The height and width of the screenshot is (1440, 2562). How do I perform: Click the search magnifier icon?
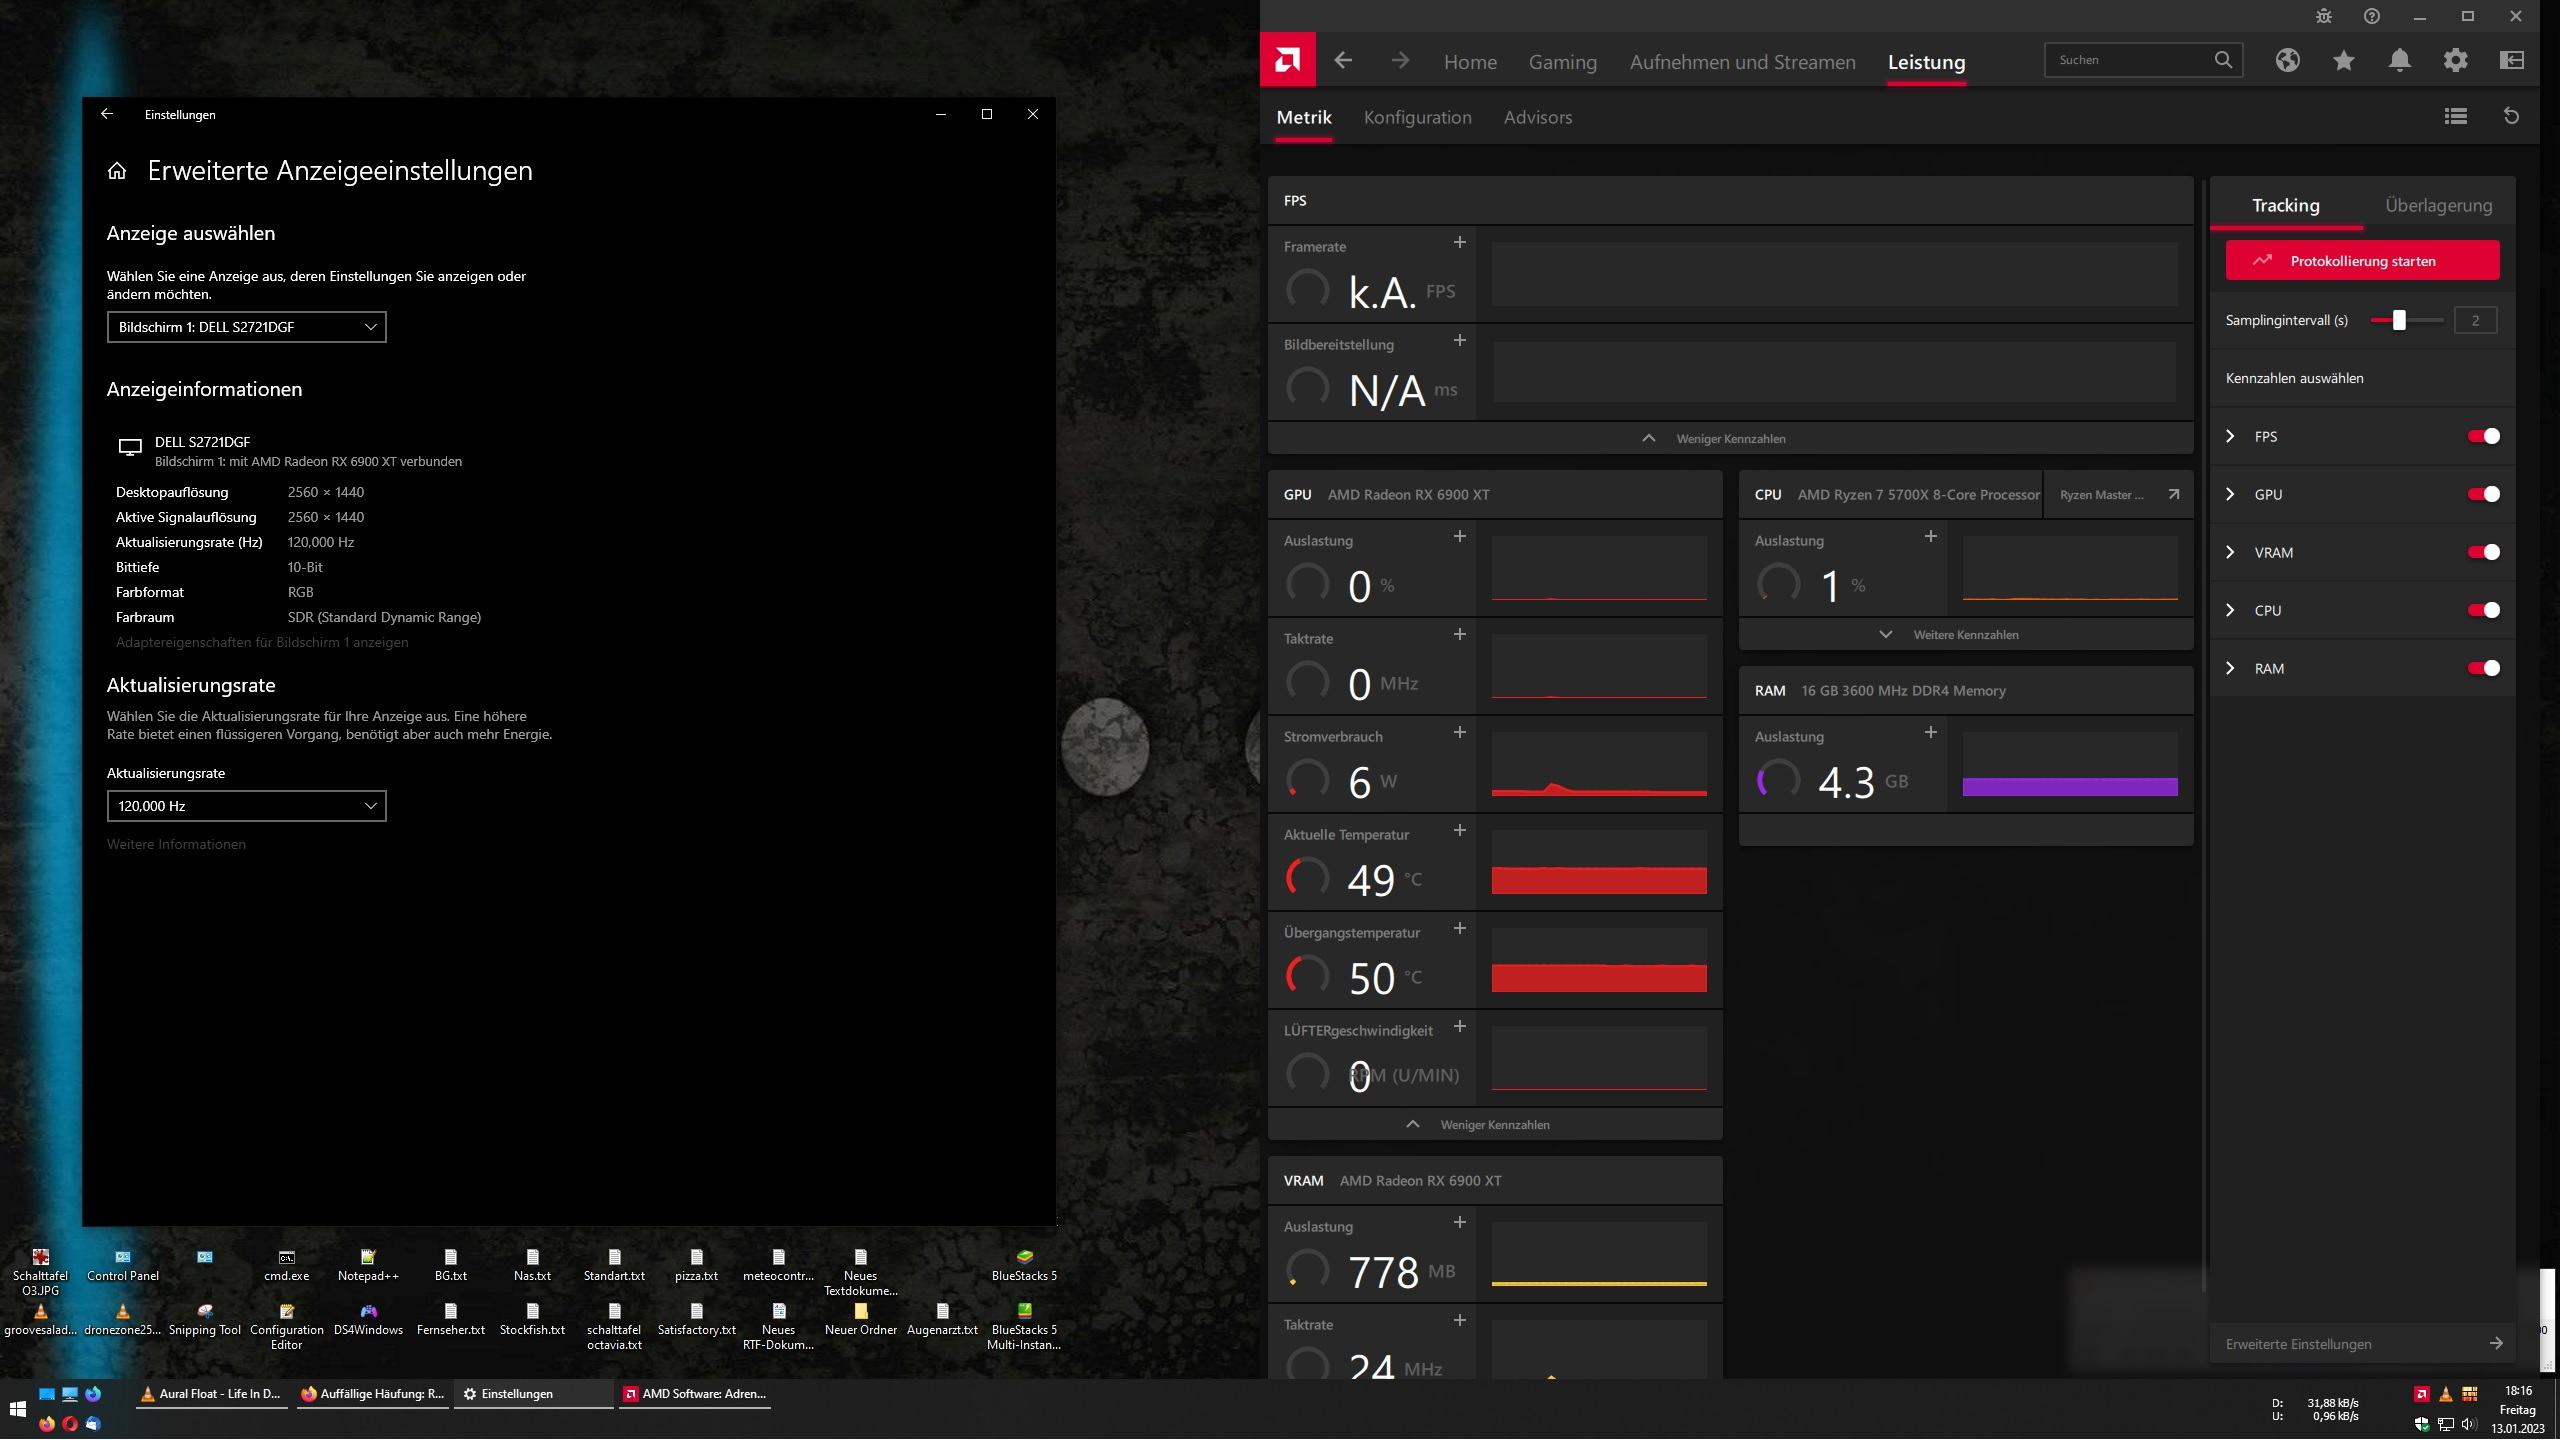(2223, 60)
